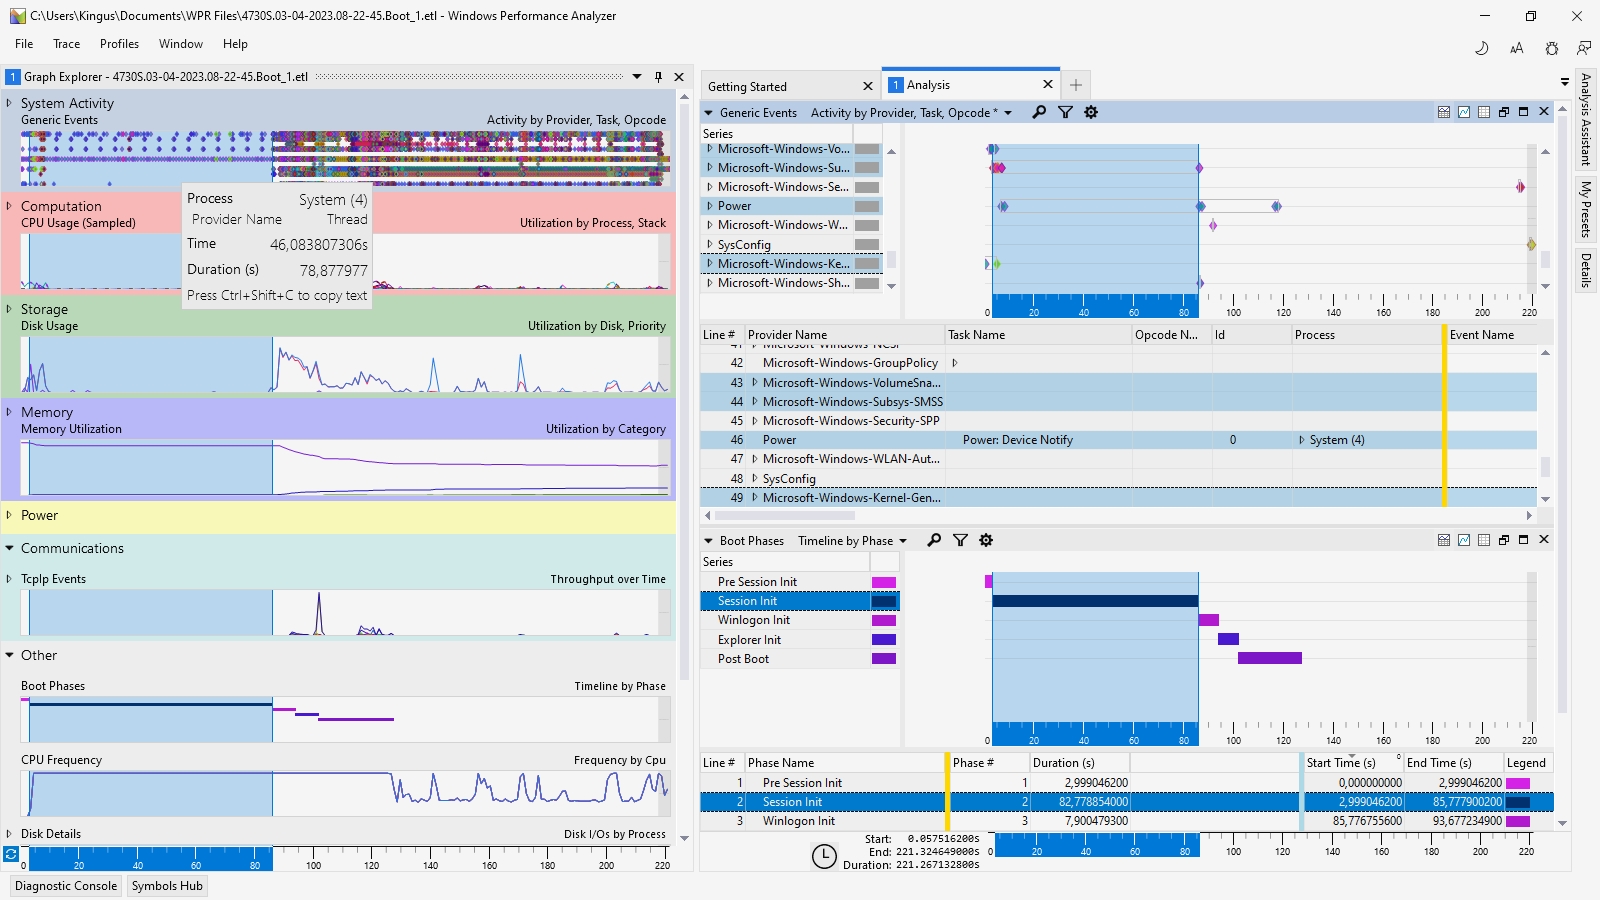Maximize the Generic Events panel

coord(1524,112)
